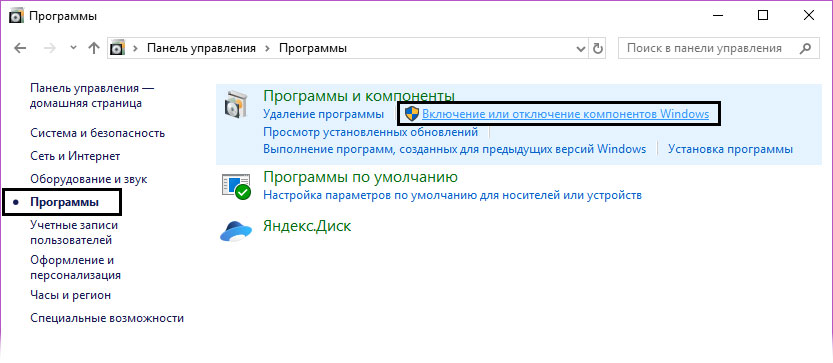Open Включение или отключение компонентов Windows
Image resolution: width=833 pixels, height=363 pixels.
565,114
